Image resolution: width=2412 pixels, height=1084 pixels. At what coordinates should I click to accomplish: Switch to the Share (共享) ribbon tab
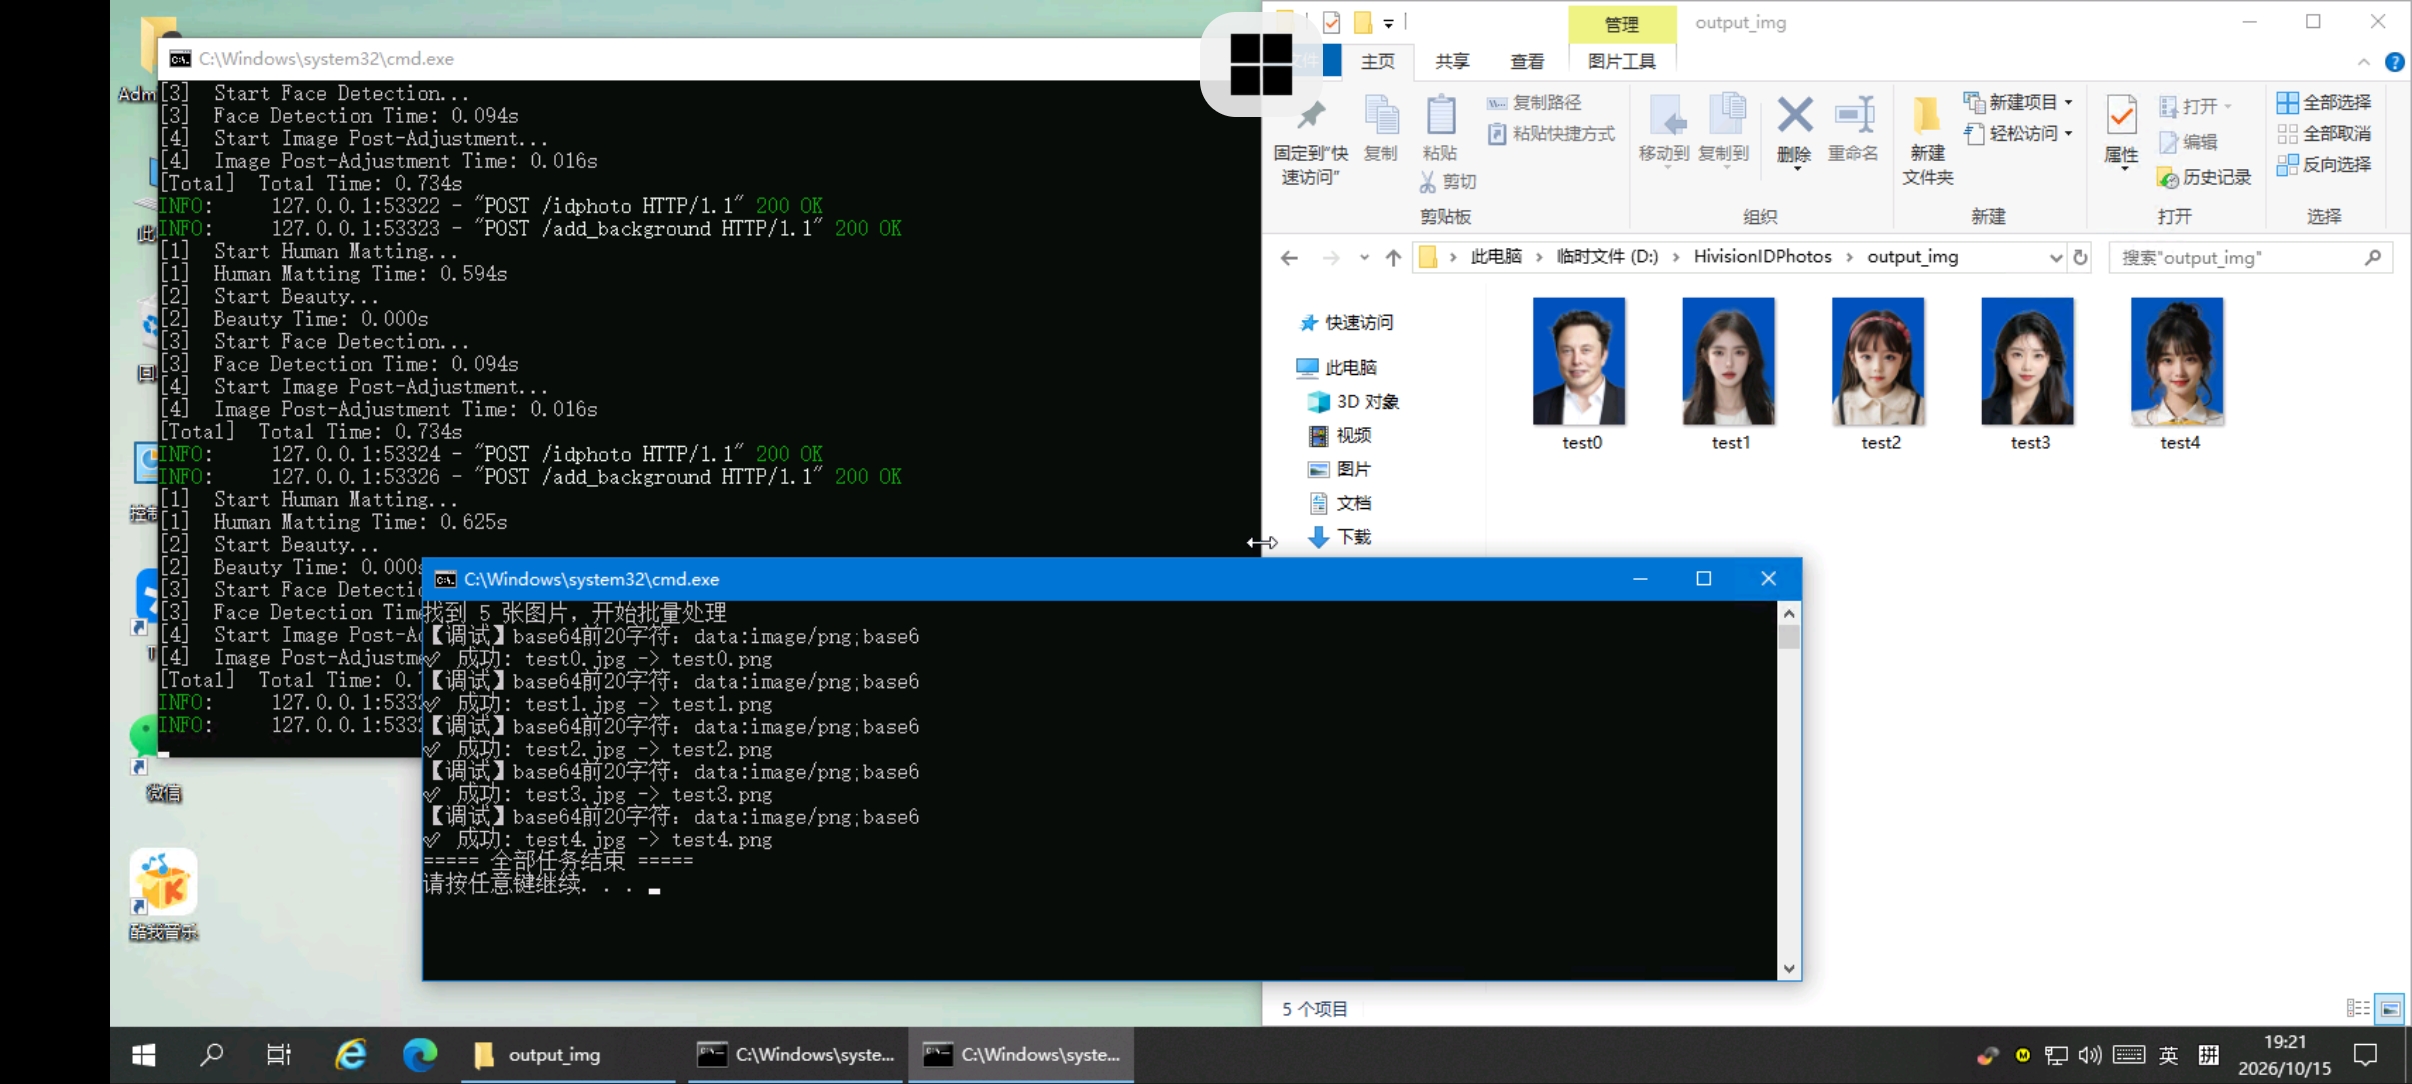[x=1452, y=61]
